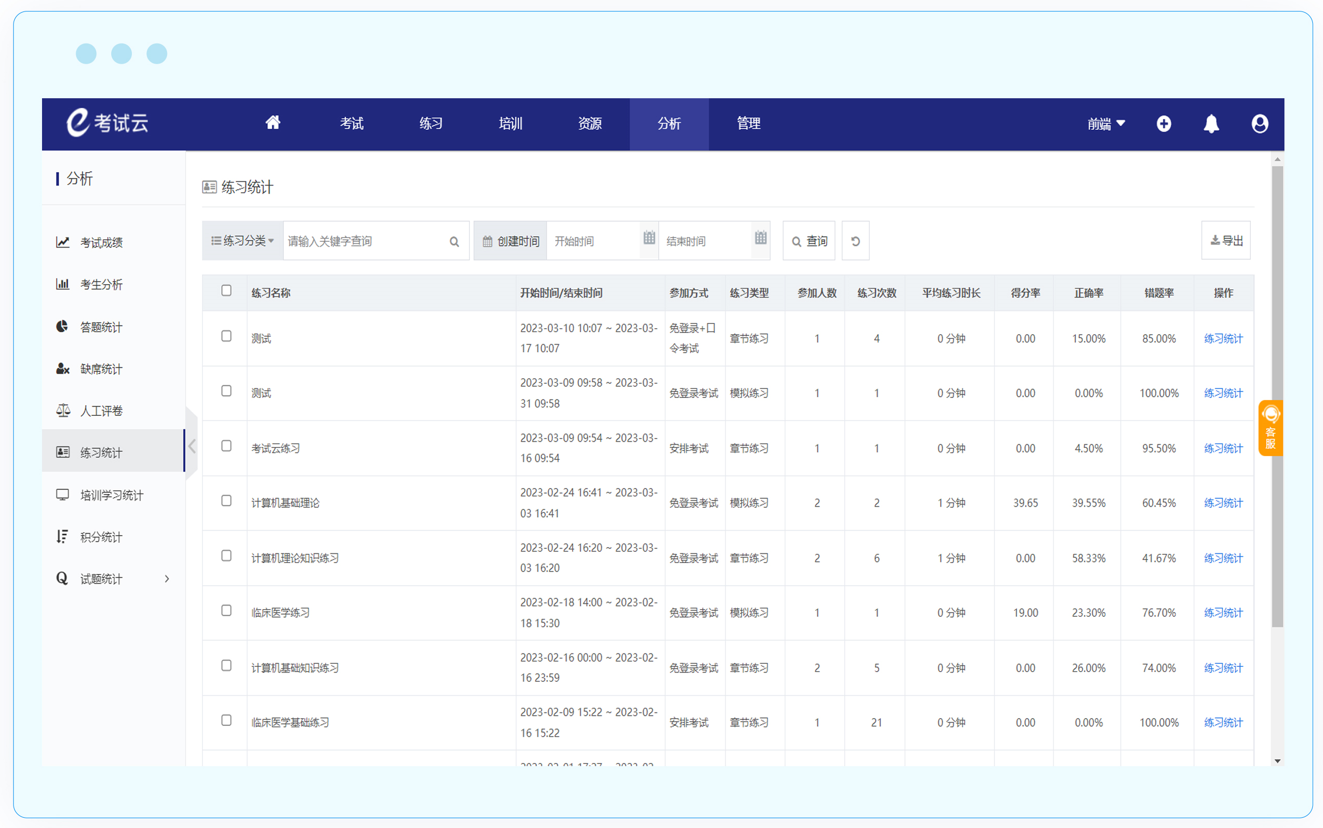Check the box for 考试云练习 row
1323x828 pixels.
pos(226,446)
